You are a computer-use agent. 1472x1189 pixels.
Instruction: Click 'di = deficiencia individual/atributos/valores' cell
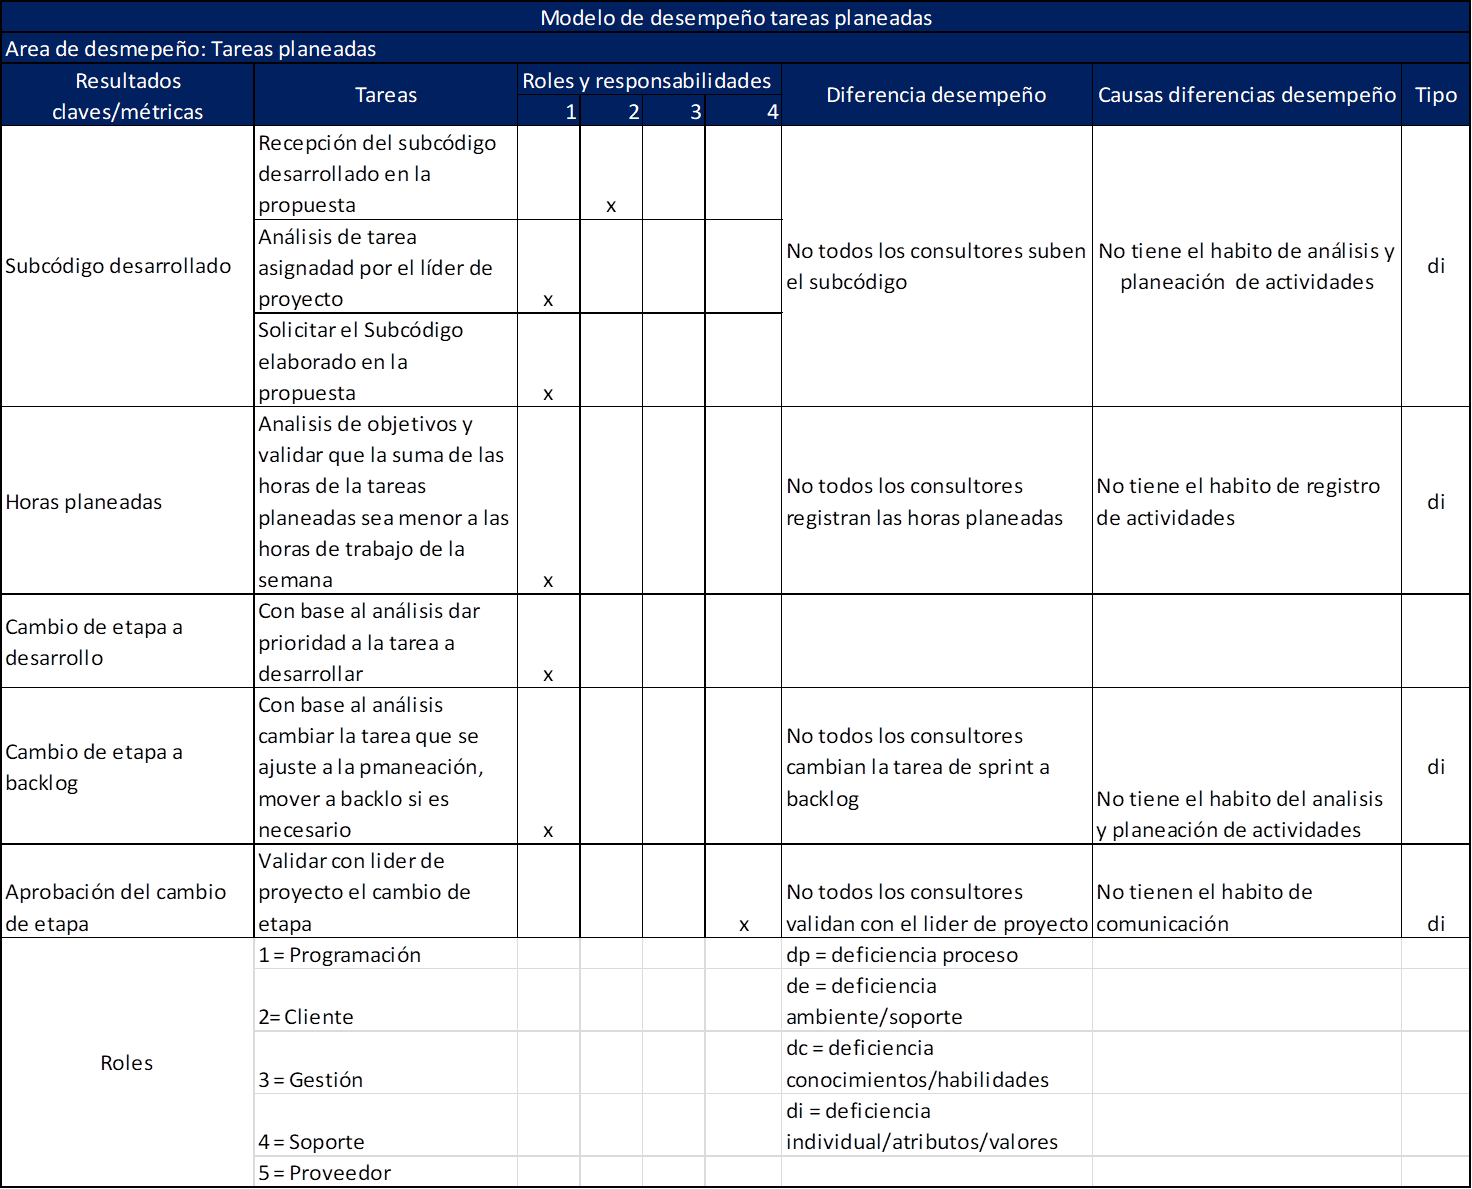click(x=936, y=1126)
